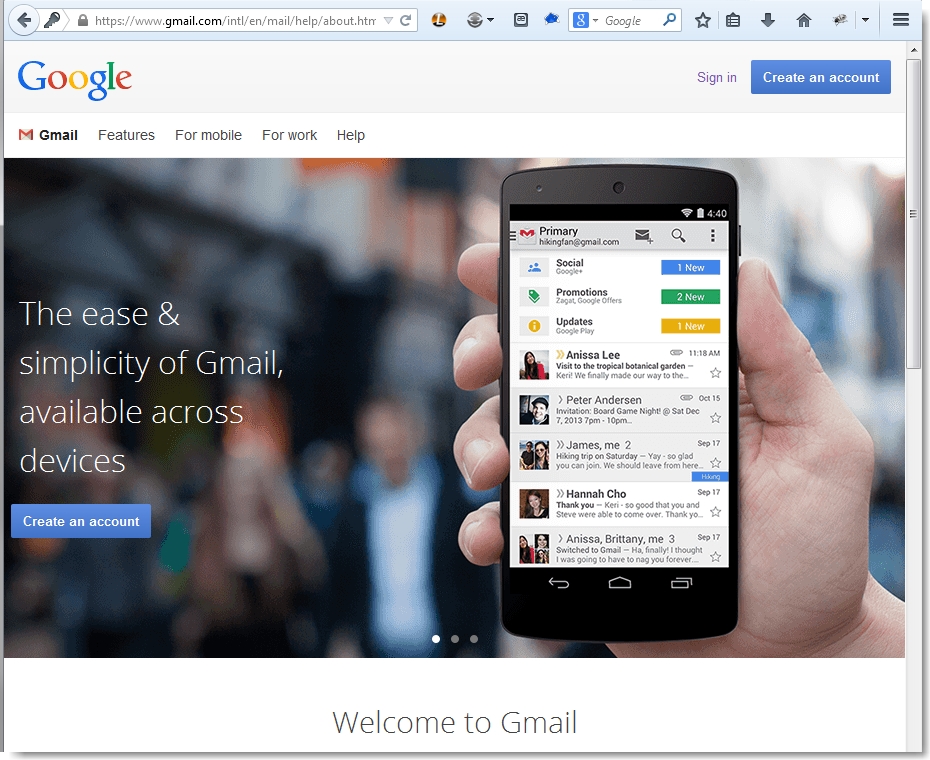This screenshot has width=930, height=760.
Task: Star the Anissa, Brittany, me email
Action: click(x=715, y=557)
